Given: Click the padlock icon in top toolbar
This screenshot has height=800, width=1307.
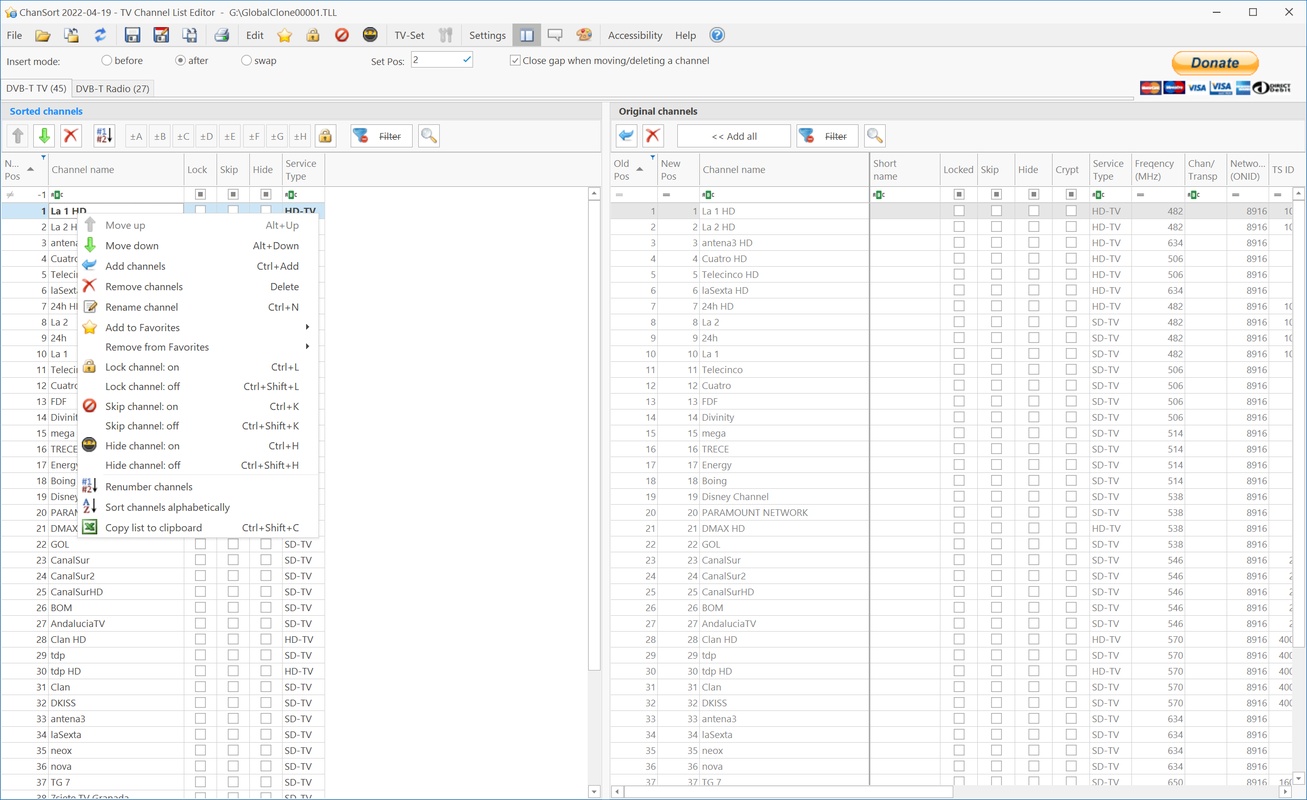Looking at the screenshot, I should (313, 35).
